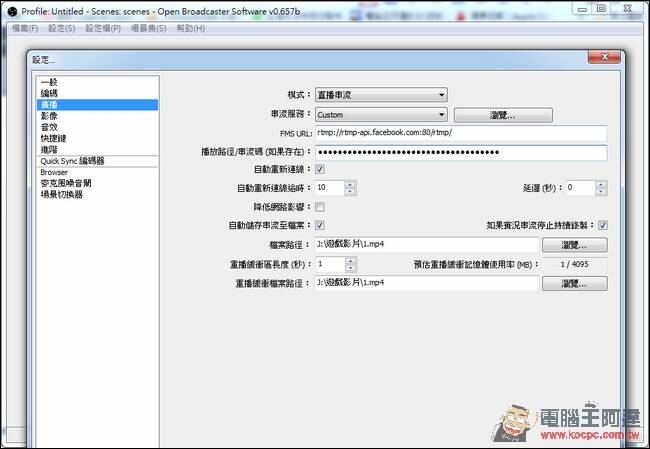This screenshot has height=449, width=650.
Task: Decrease 重播緩衝區長度 with down arrow
Action: [x=351, y=268]
